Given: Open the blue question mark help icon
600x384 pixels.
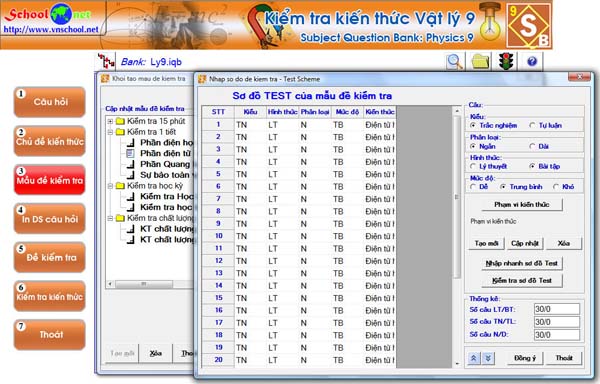Looking at the screenshot, I should tap(532, 61).
